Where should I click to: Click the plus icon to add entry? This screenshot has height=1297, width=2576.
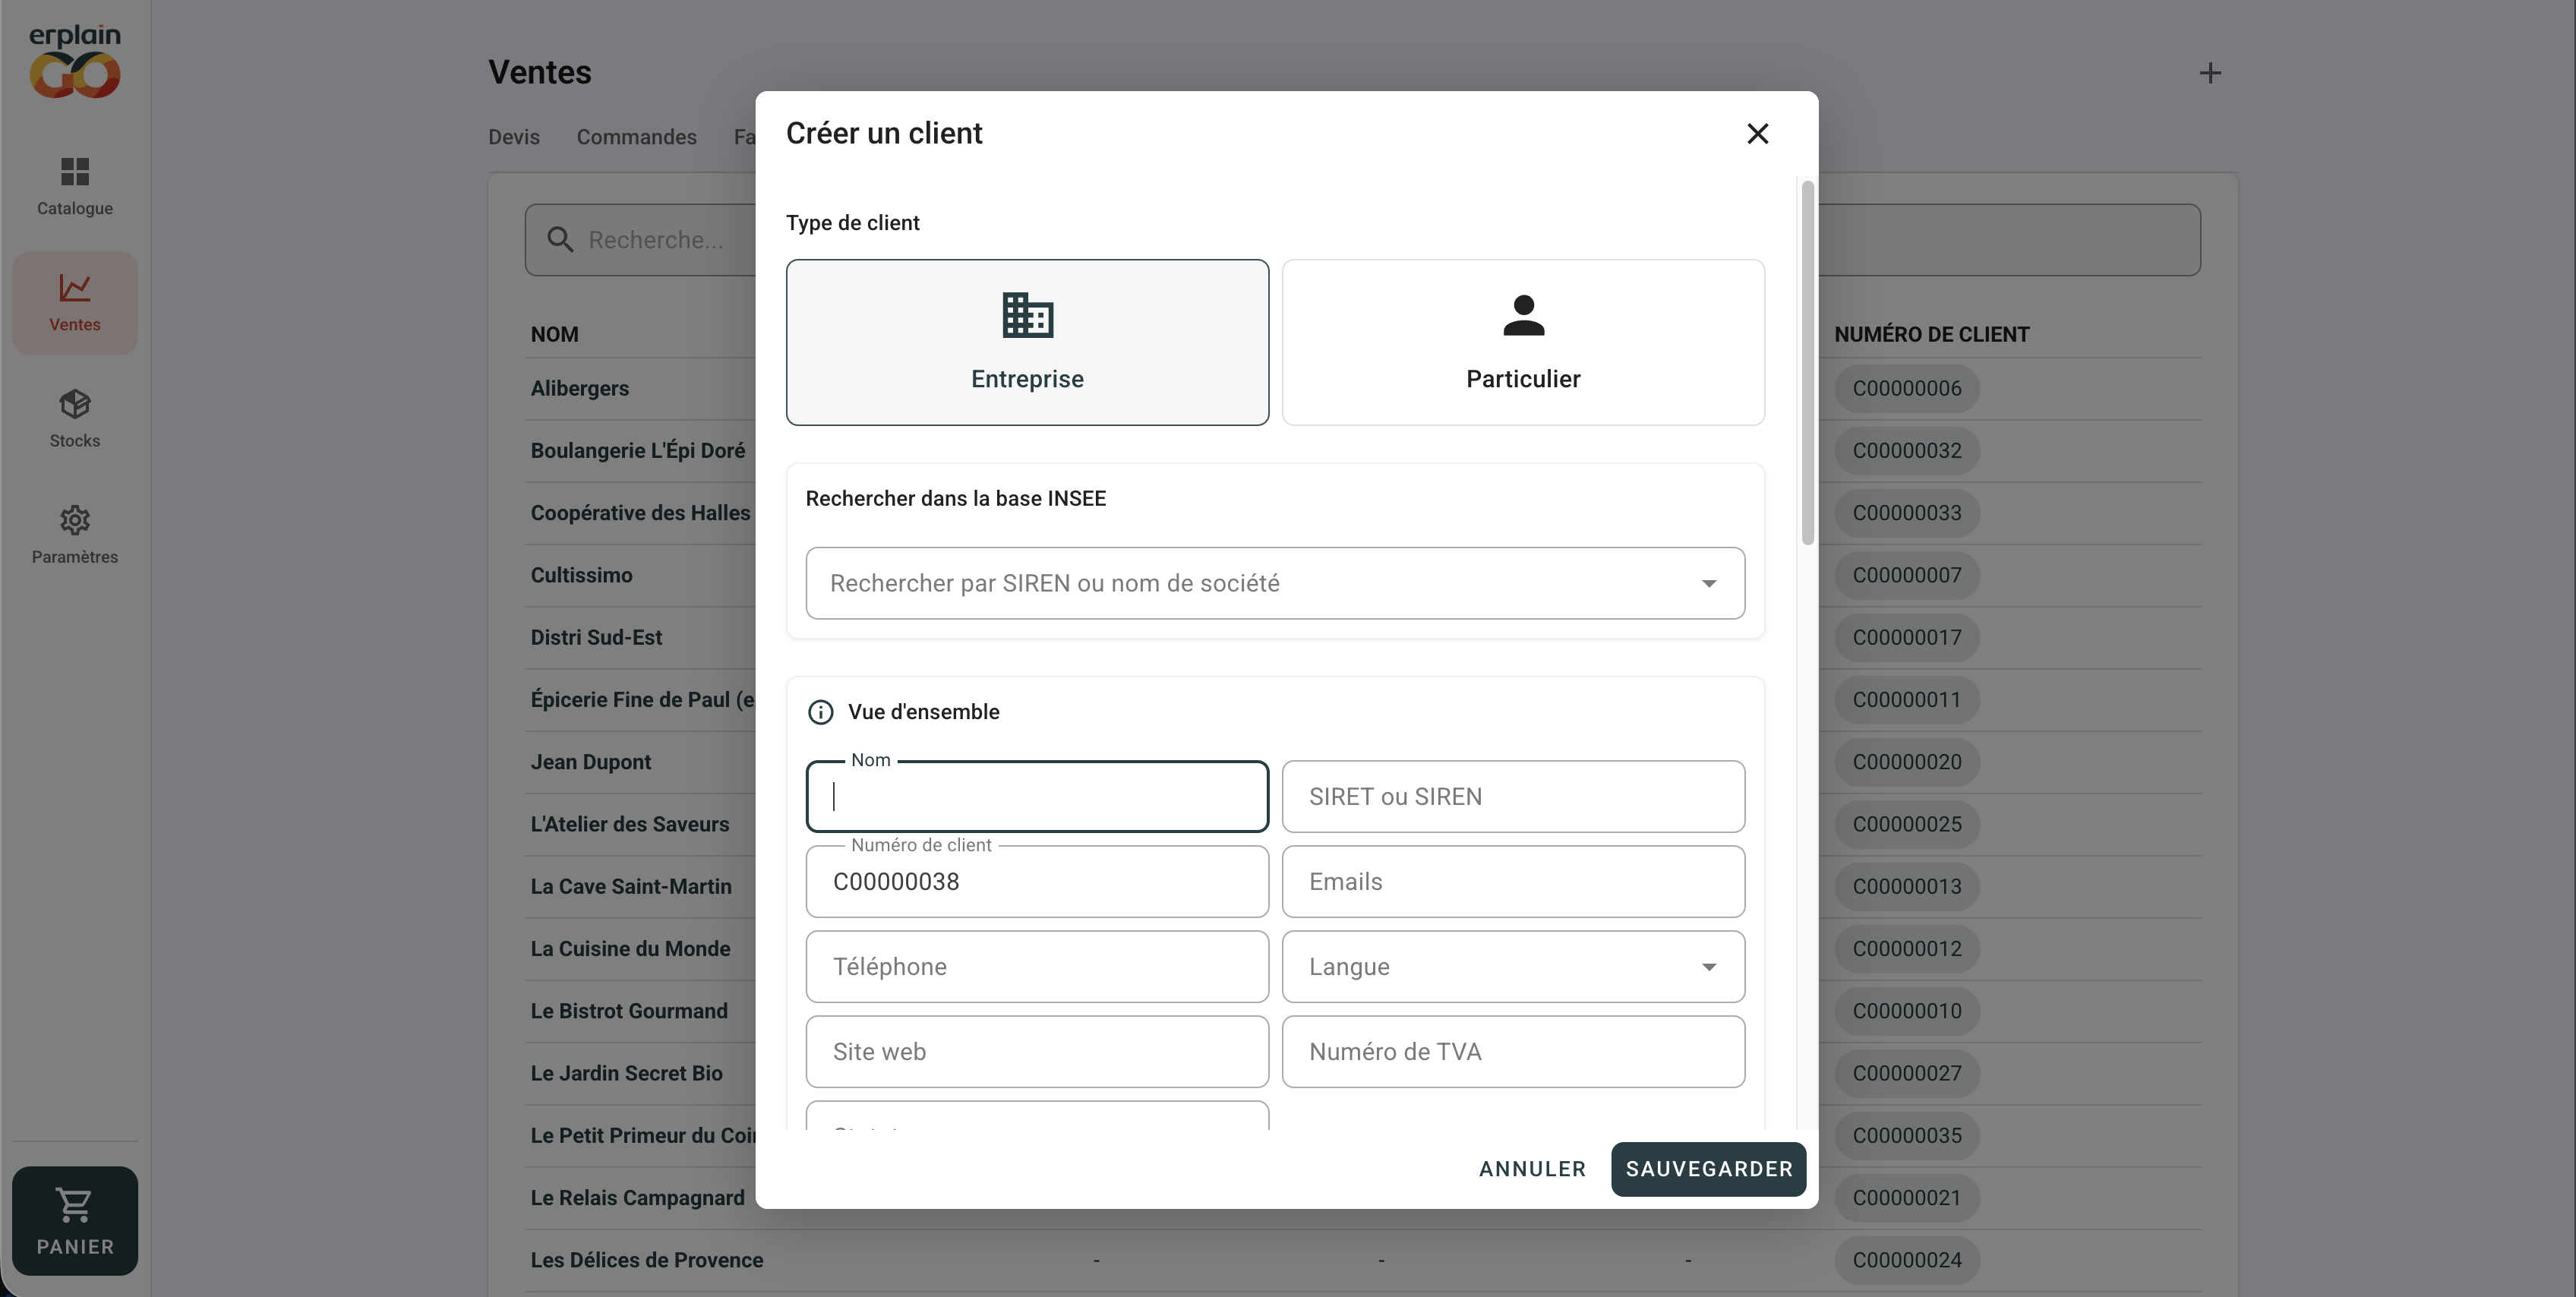2210,73
